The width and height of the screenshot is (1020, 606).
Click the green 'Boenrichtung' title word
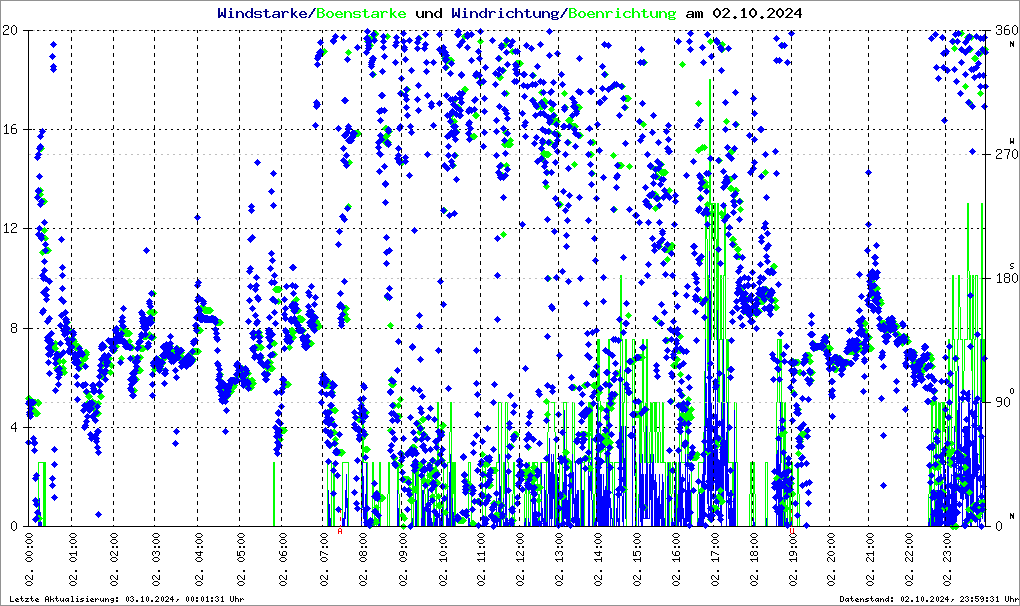622,14
